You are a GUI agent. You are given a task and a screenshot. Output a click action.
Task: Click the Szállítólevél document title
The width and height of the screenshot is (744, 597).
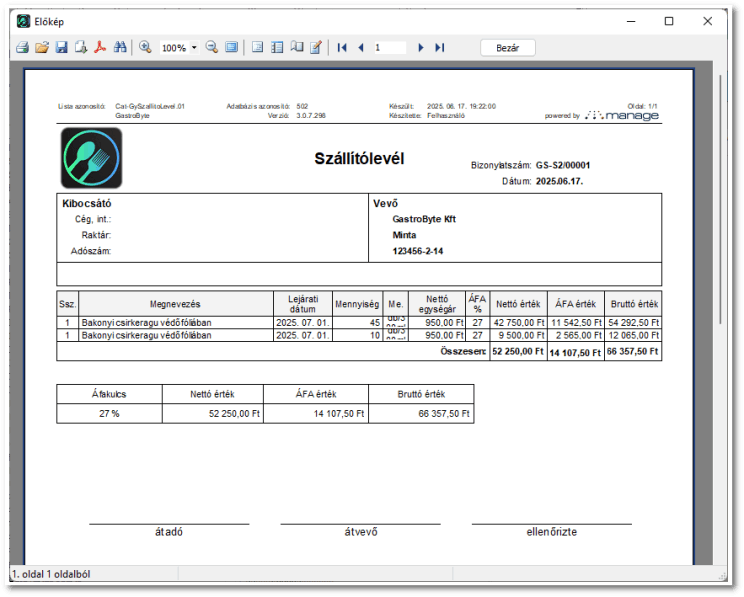click(x=359, y=159)
